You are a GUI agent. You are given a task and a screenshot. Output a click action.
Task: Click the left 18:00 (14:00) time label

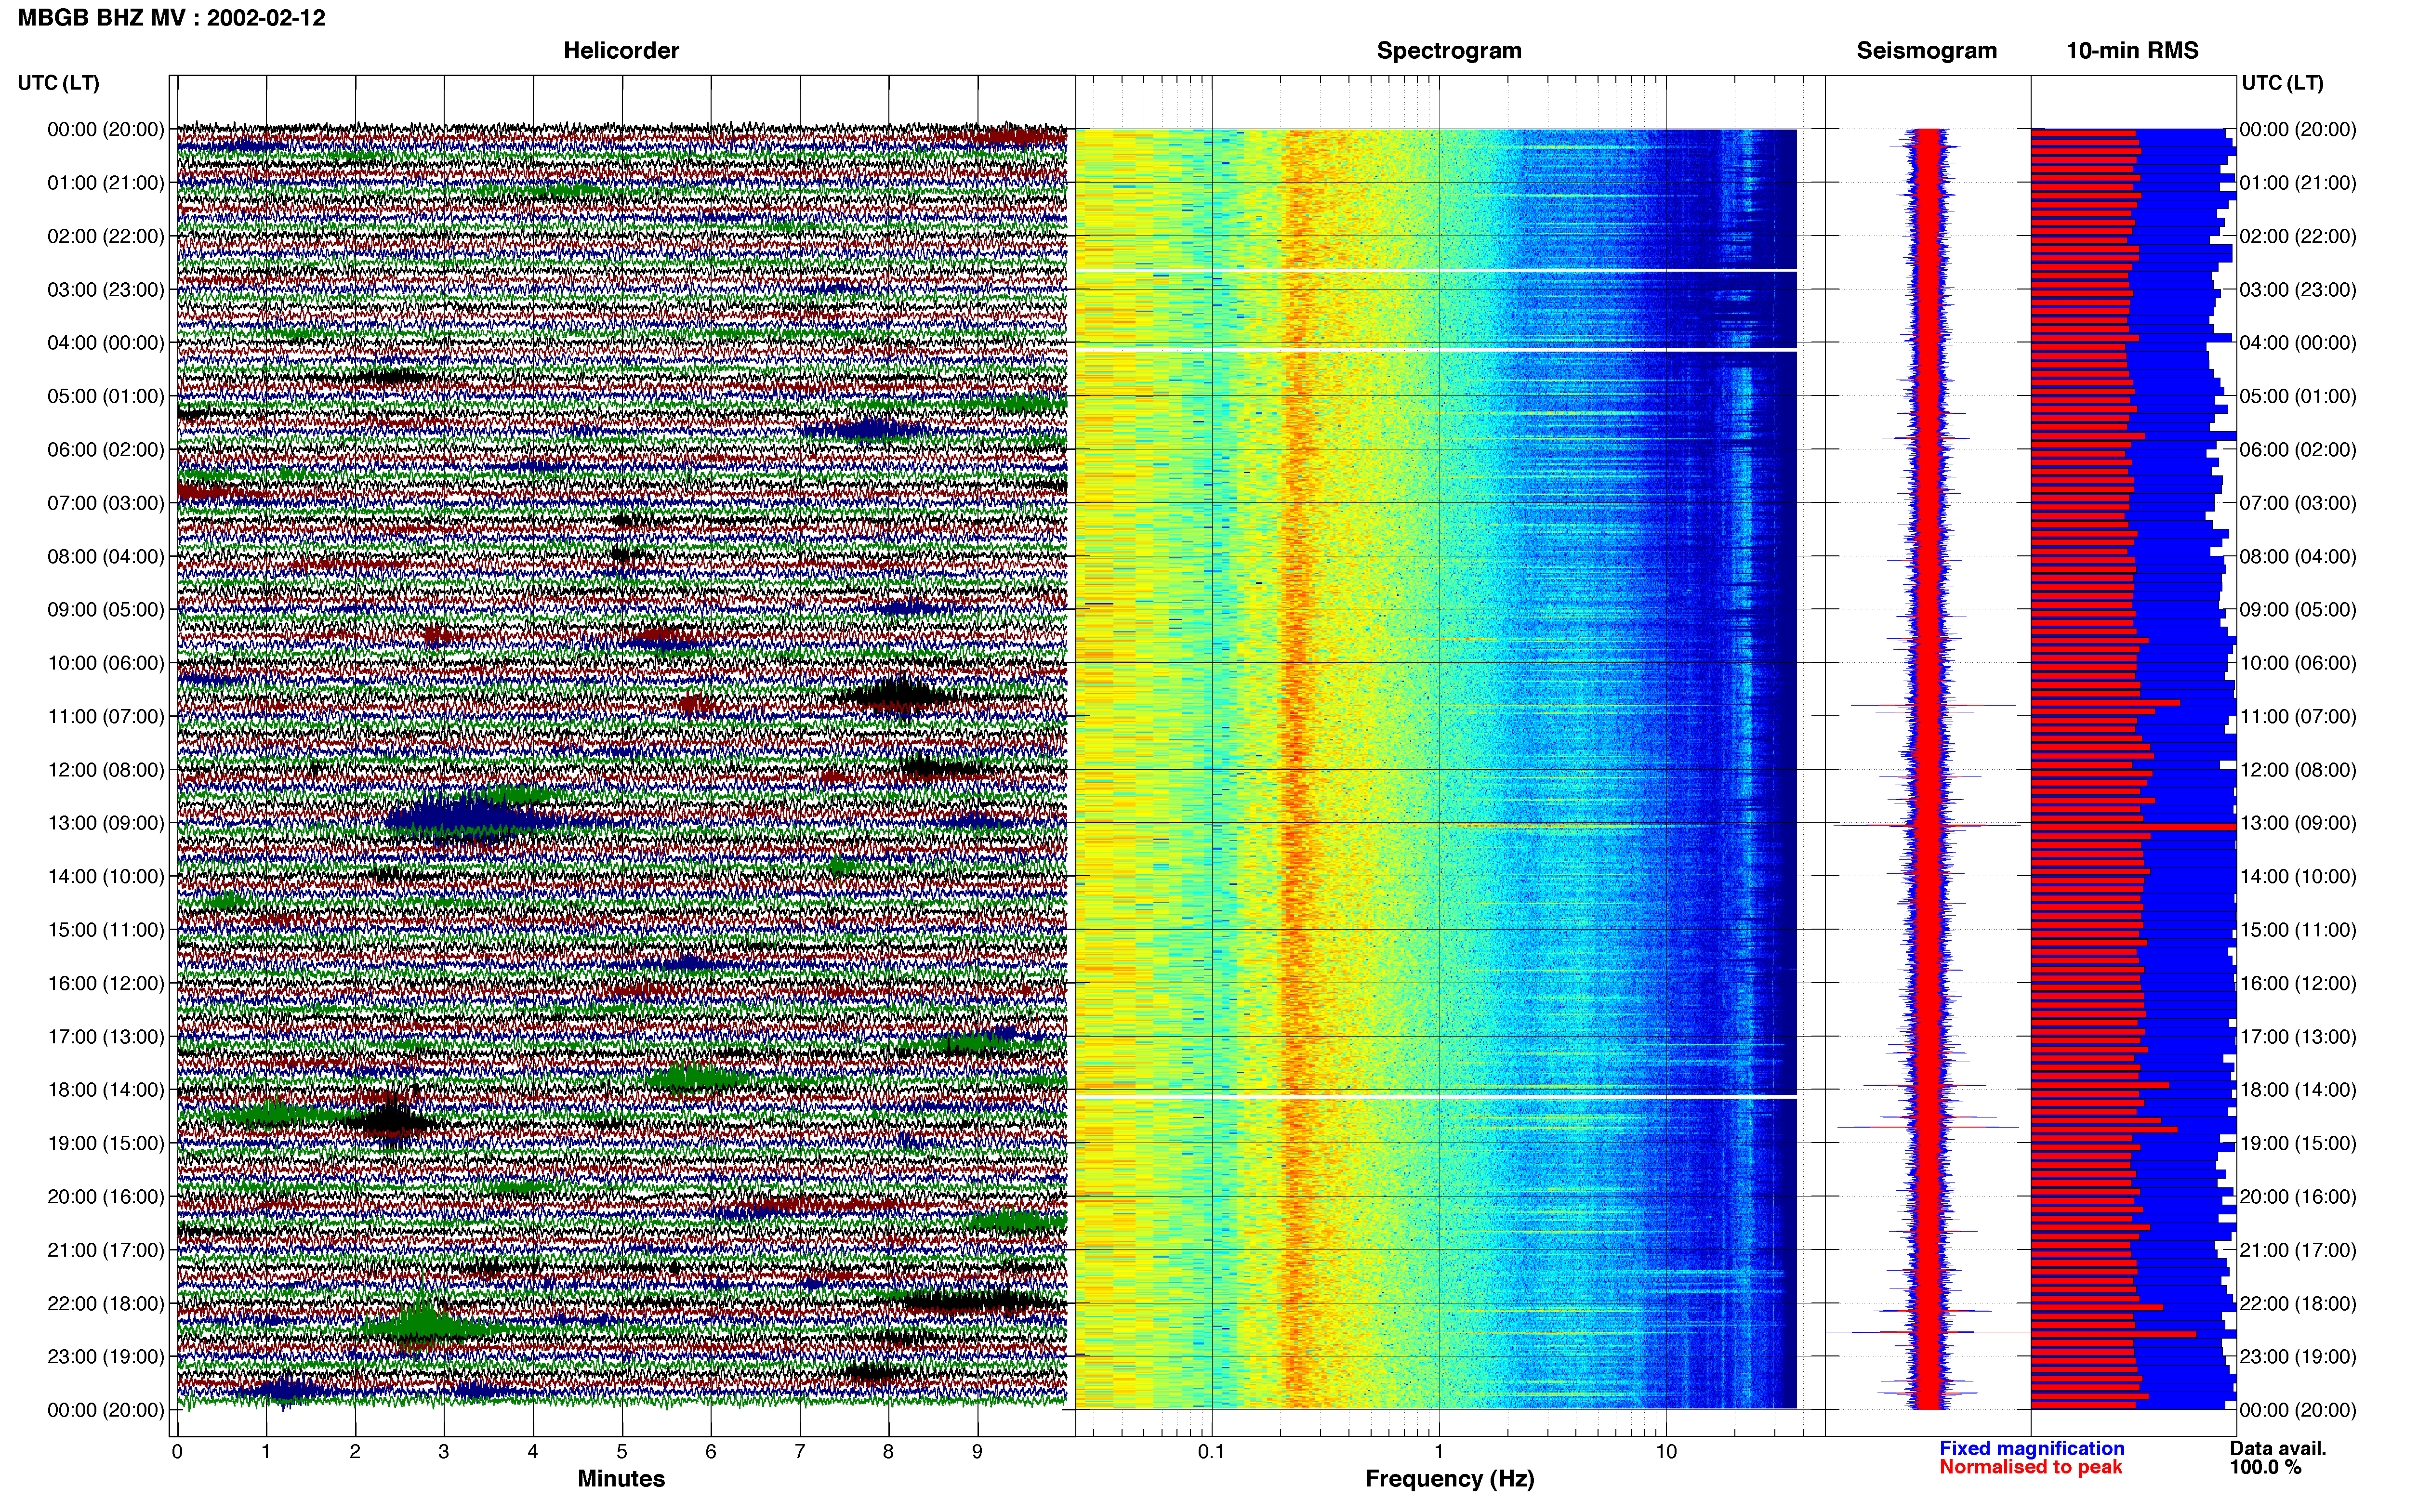point(106,1090)
